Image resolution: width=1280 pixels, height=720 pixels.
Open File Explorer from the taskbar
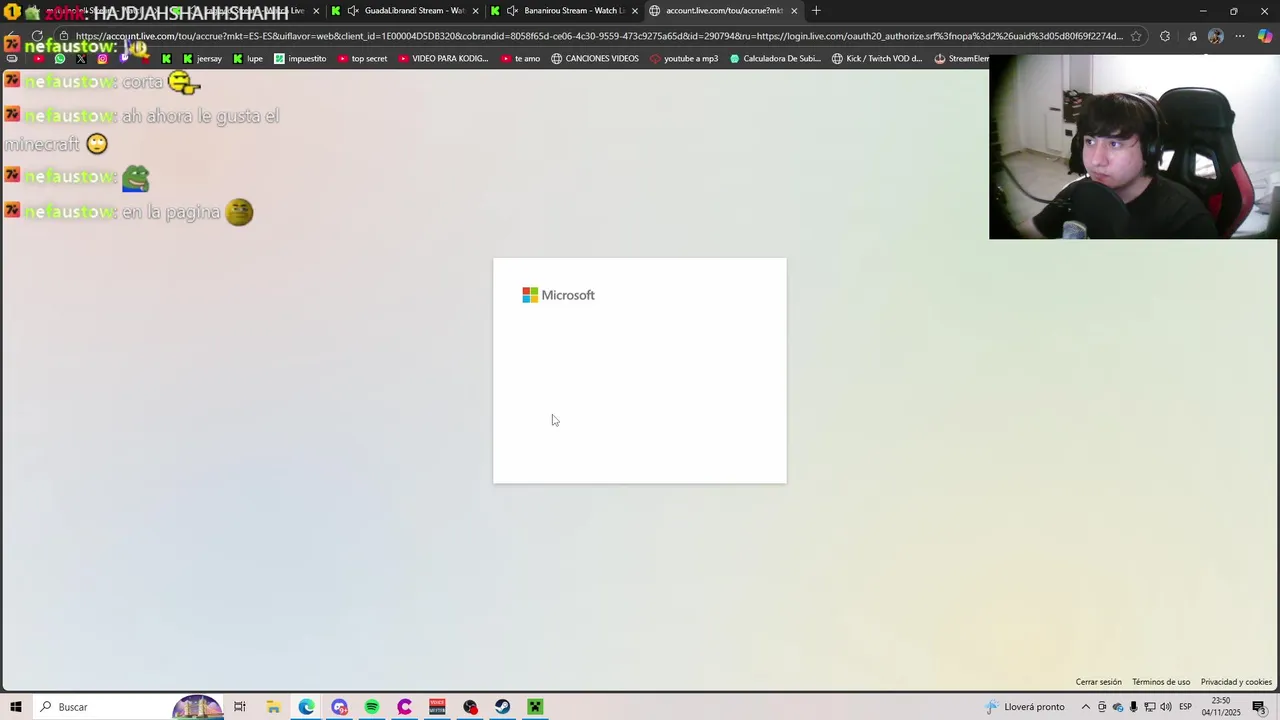pos(273,707)
